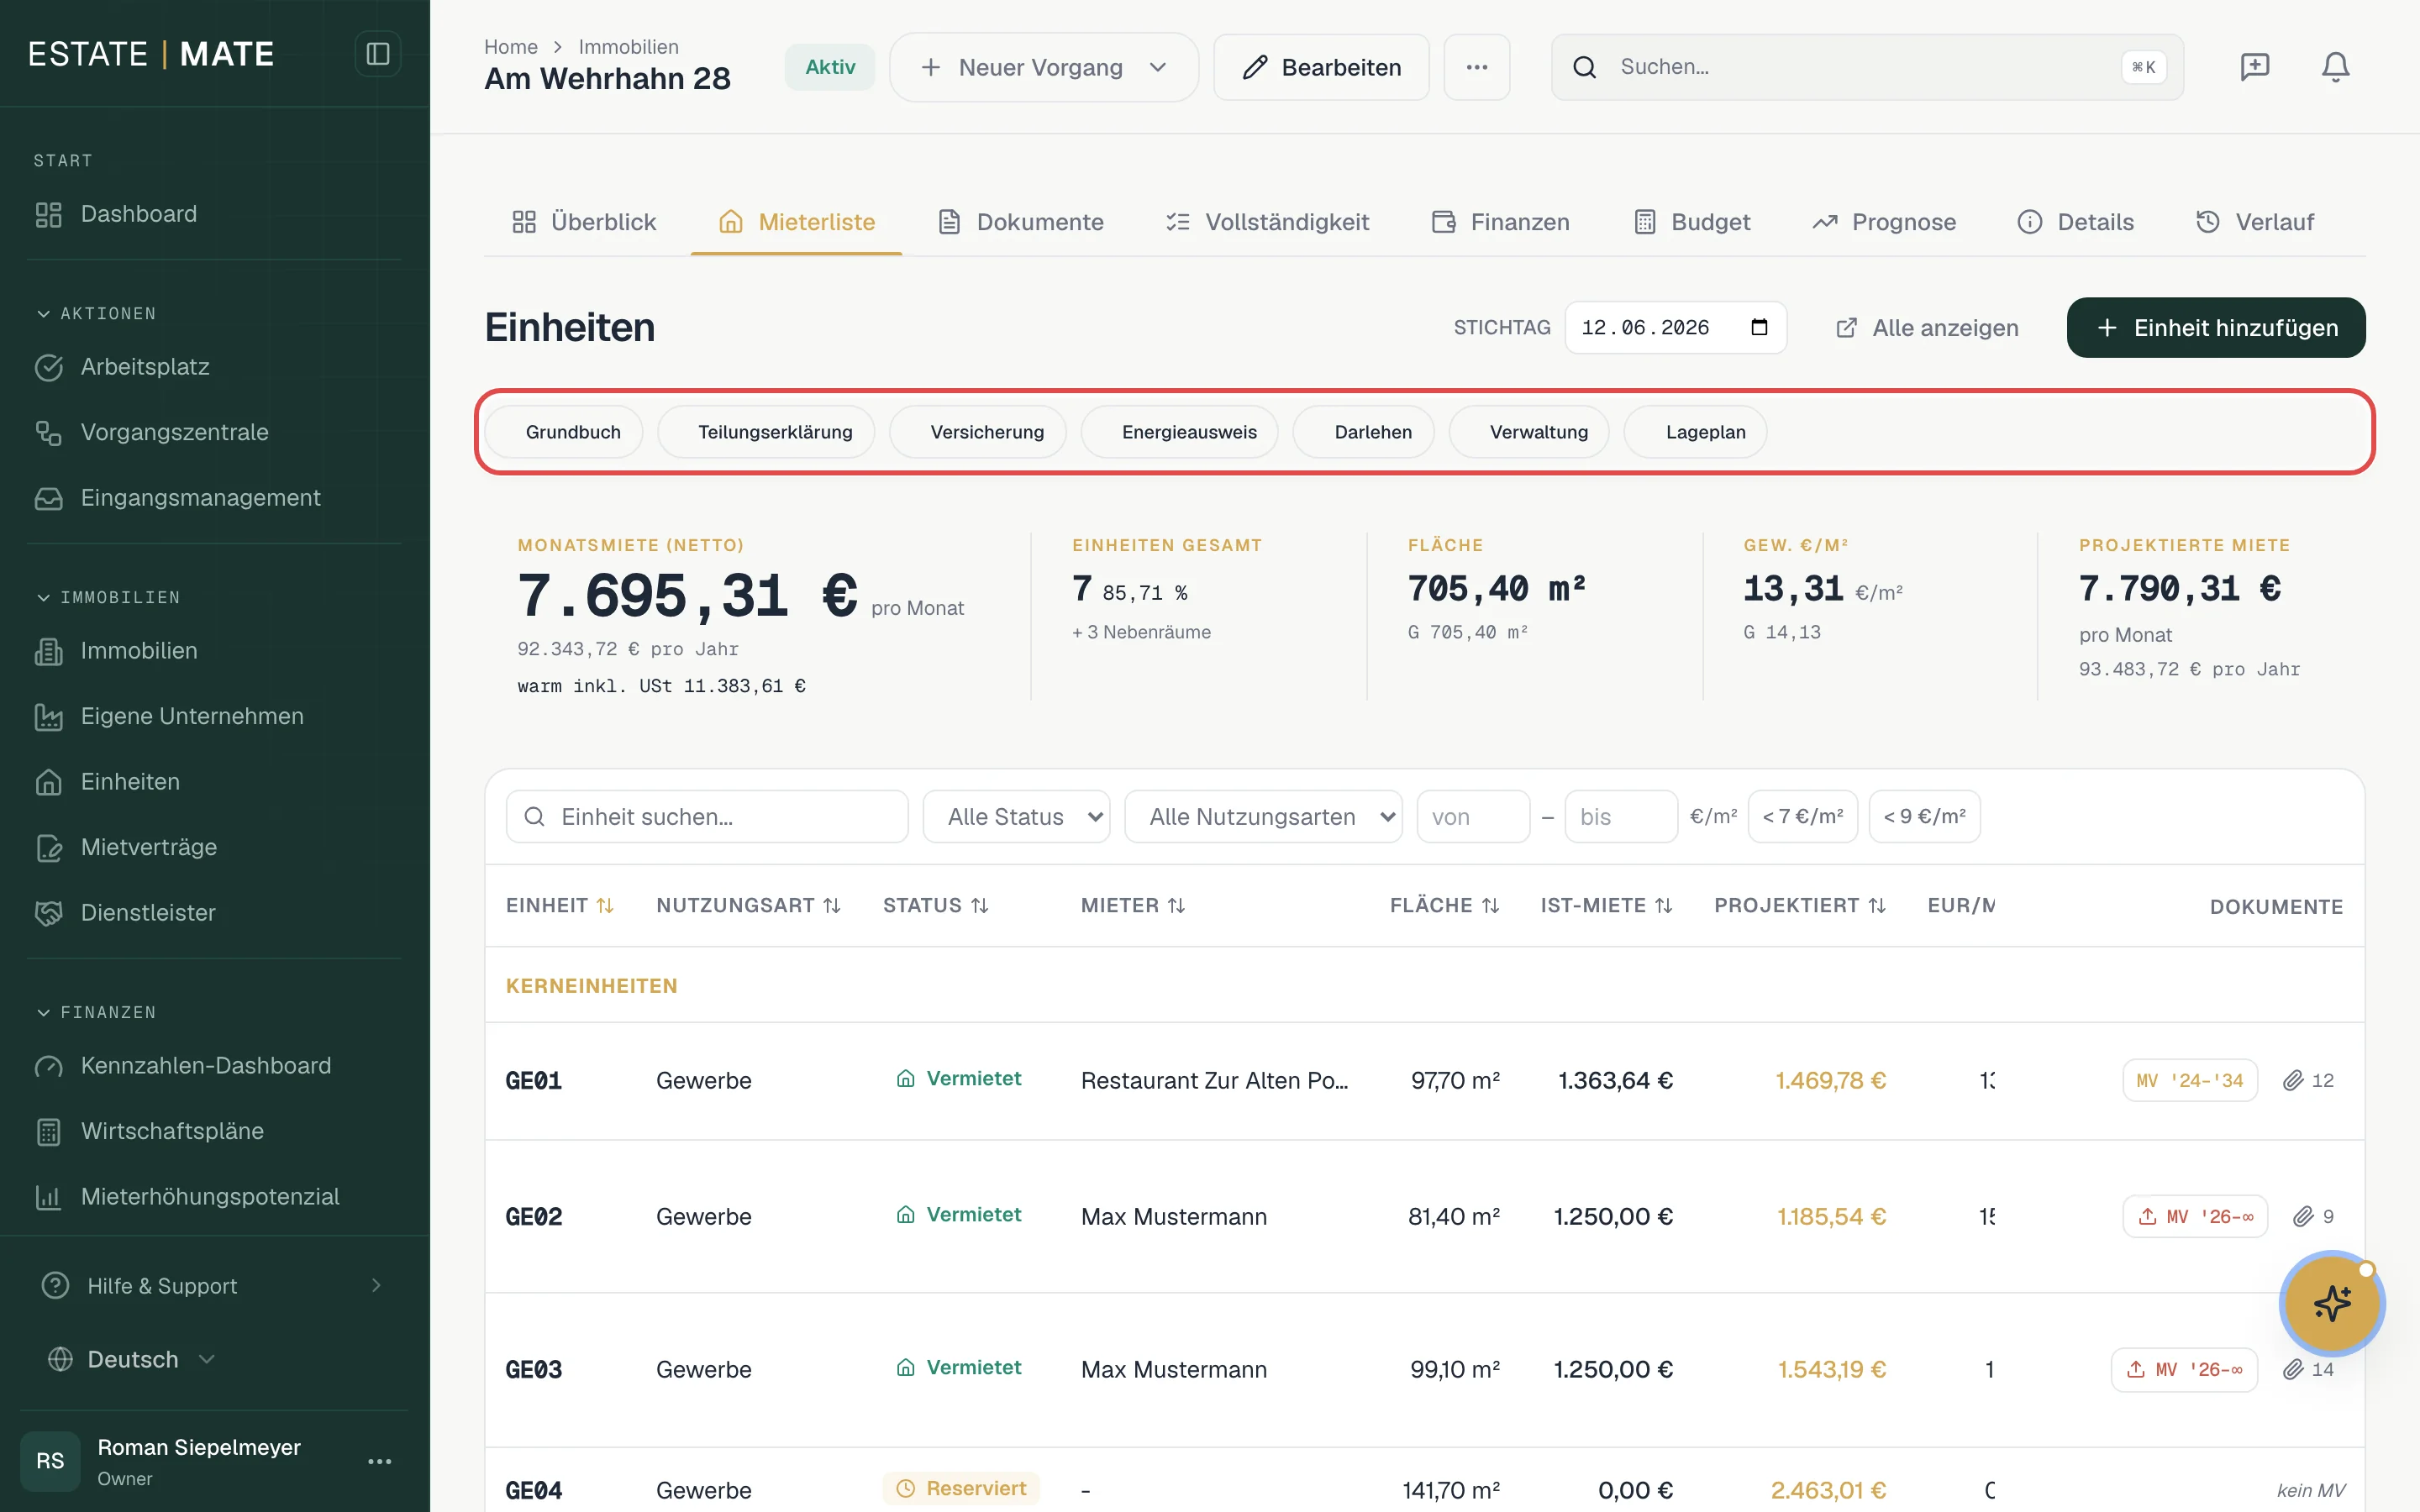
Task: Collapse the sidebar with the panel icon
Action: 378,54
